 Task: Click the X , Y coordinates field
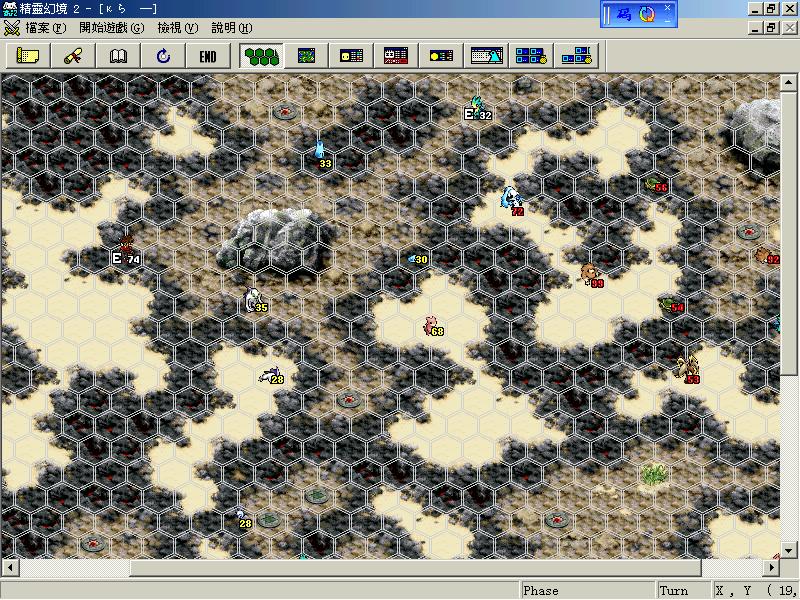pyautogui.click(x=755, y=591)
